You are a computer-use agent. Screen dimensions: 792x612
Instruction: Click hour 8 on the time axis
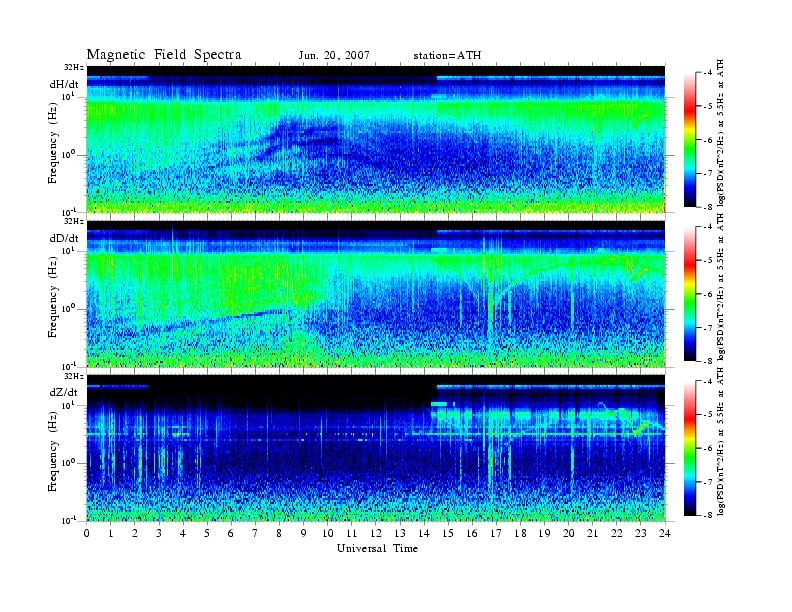[x=279, y=533]
